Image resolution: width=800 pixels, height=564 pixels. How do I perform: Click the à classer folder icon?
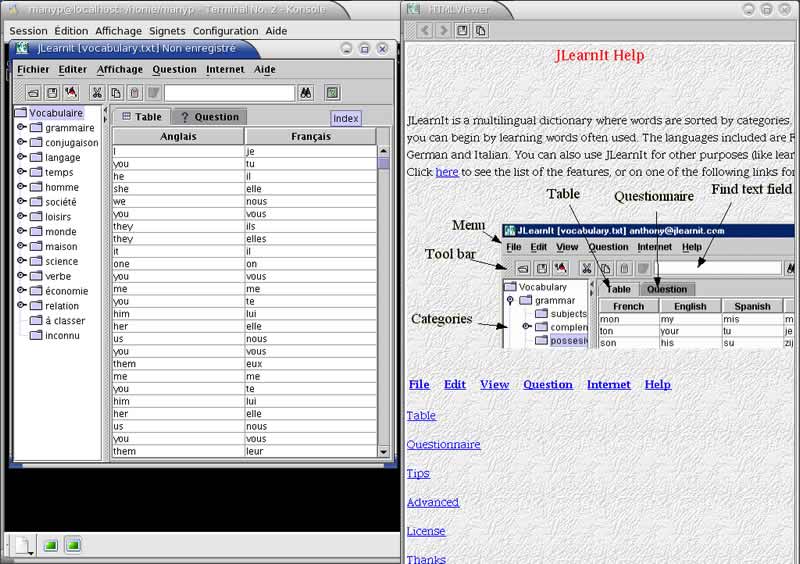coord(36,321)
